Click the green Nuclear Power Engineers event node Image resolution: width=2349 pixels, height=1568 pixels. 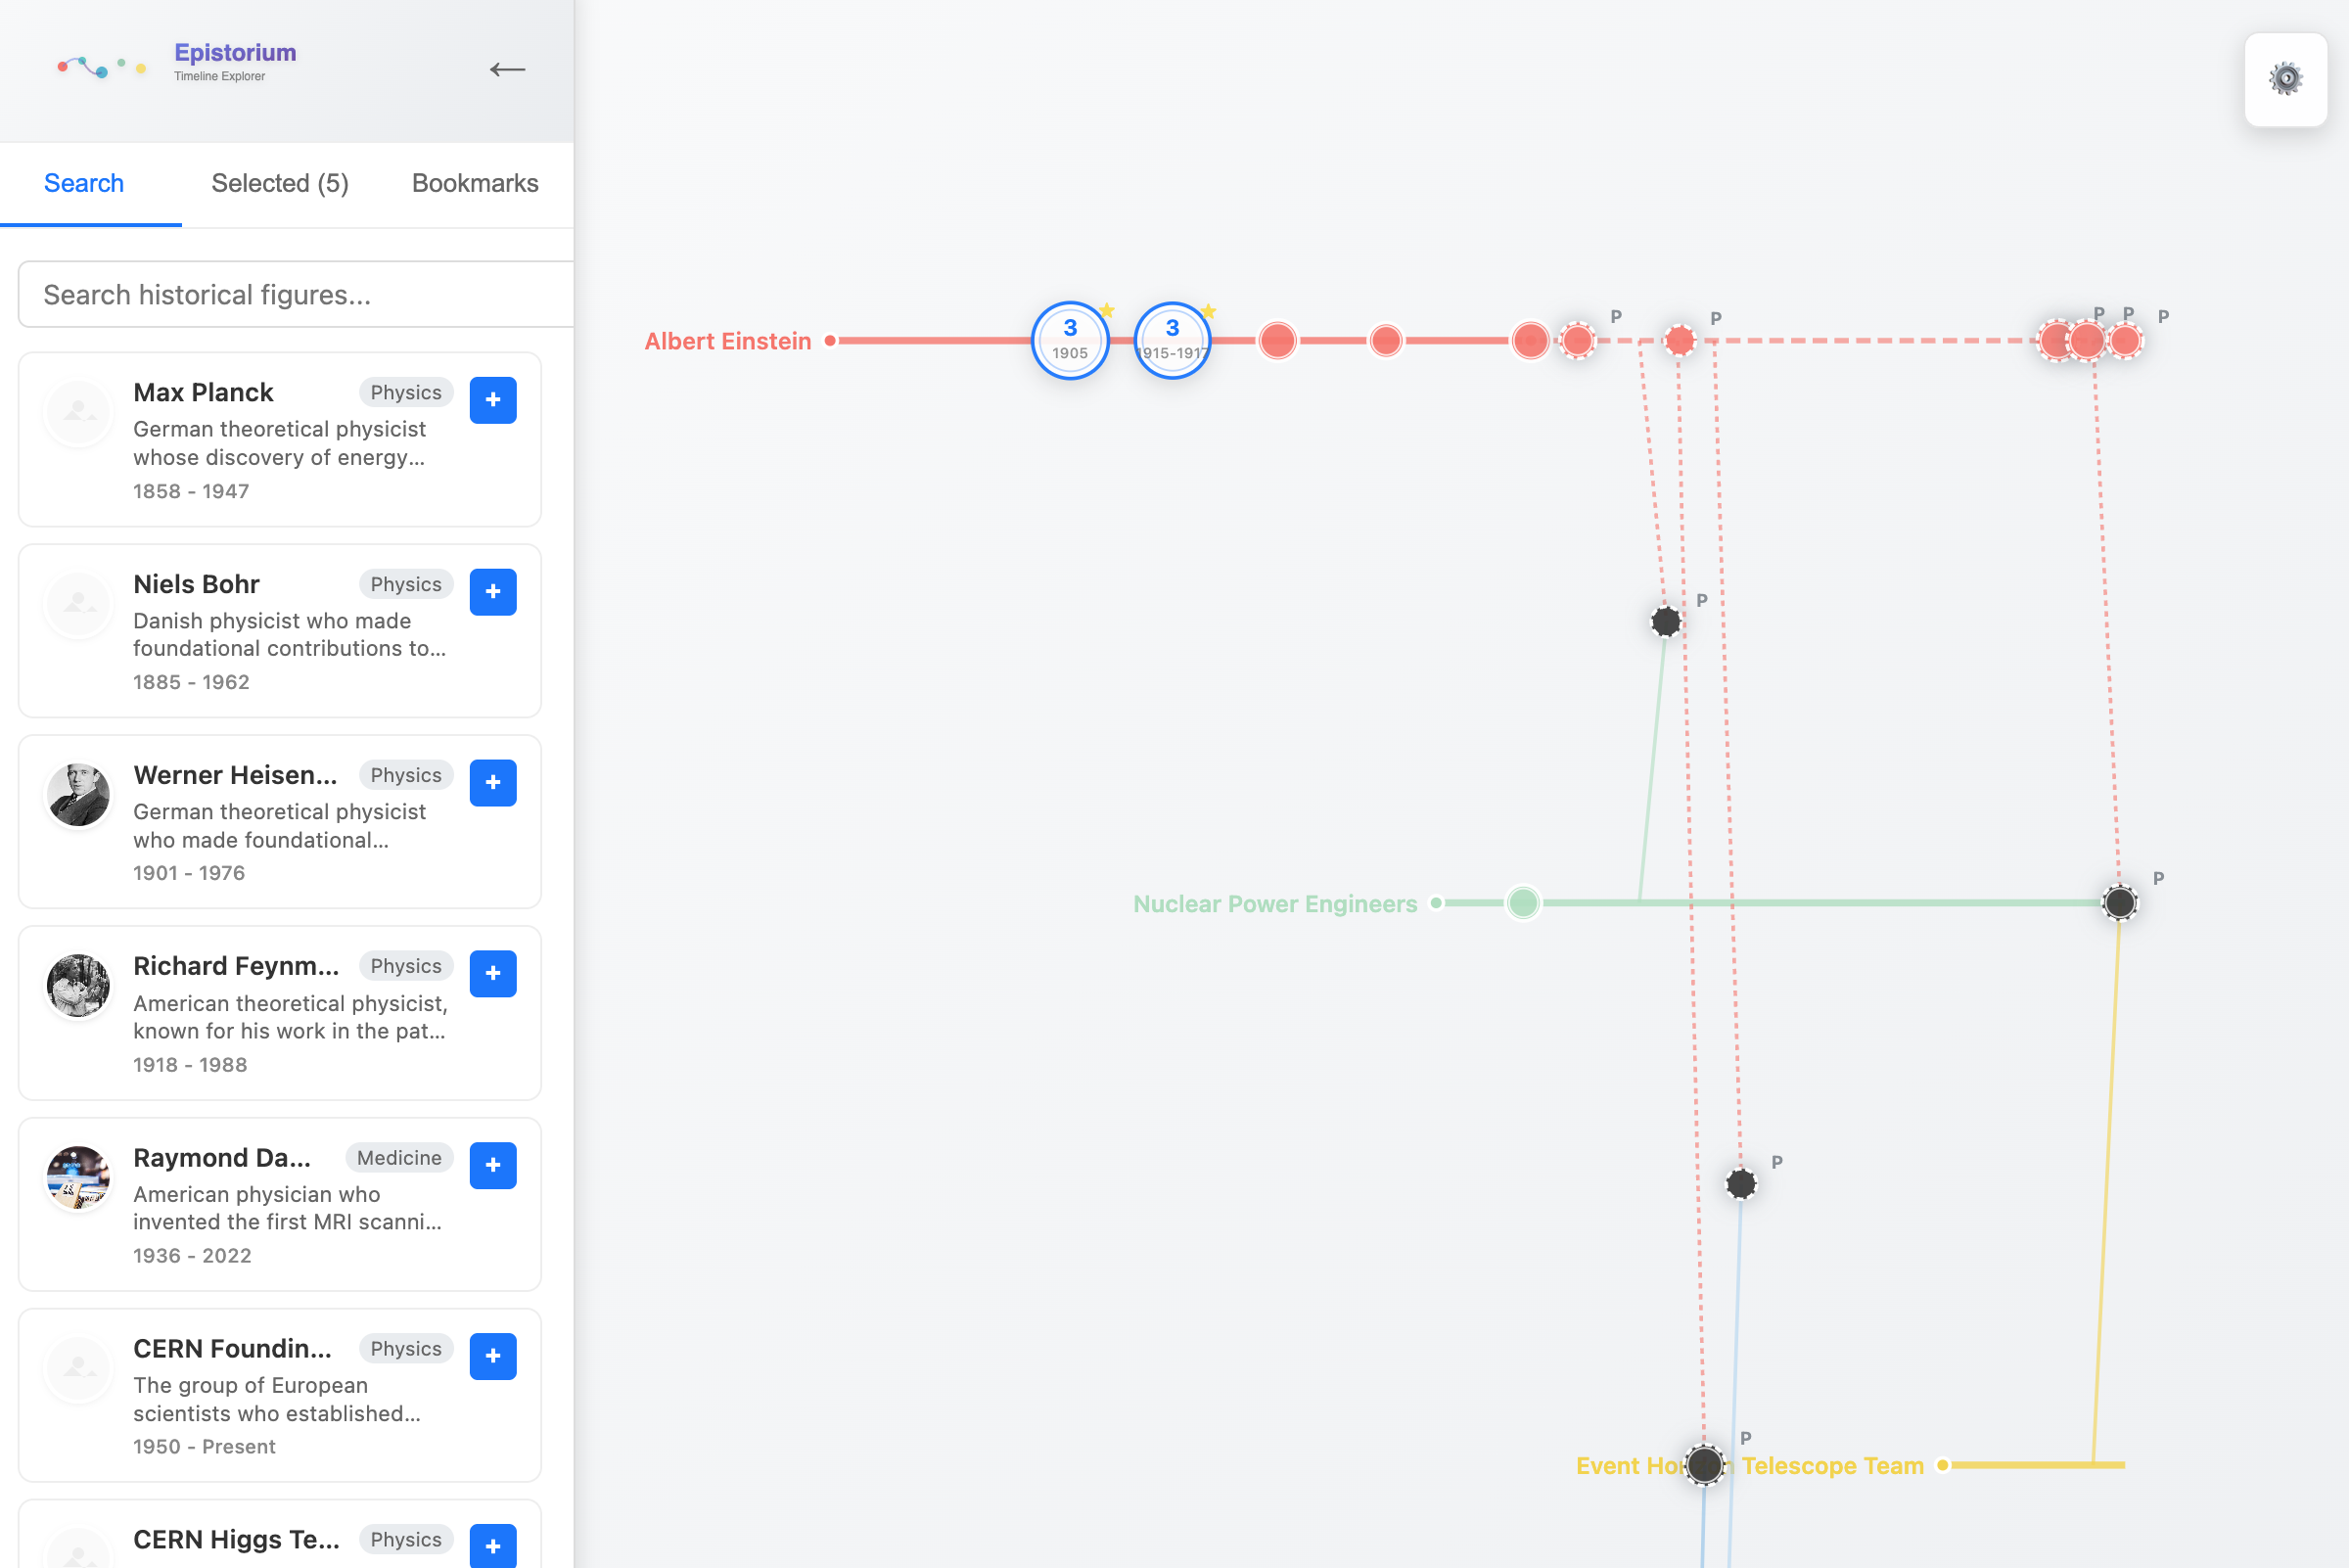point(1523,903)
